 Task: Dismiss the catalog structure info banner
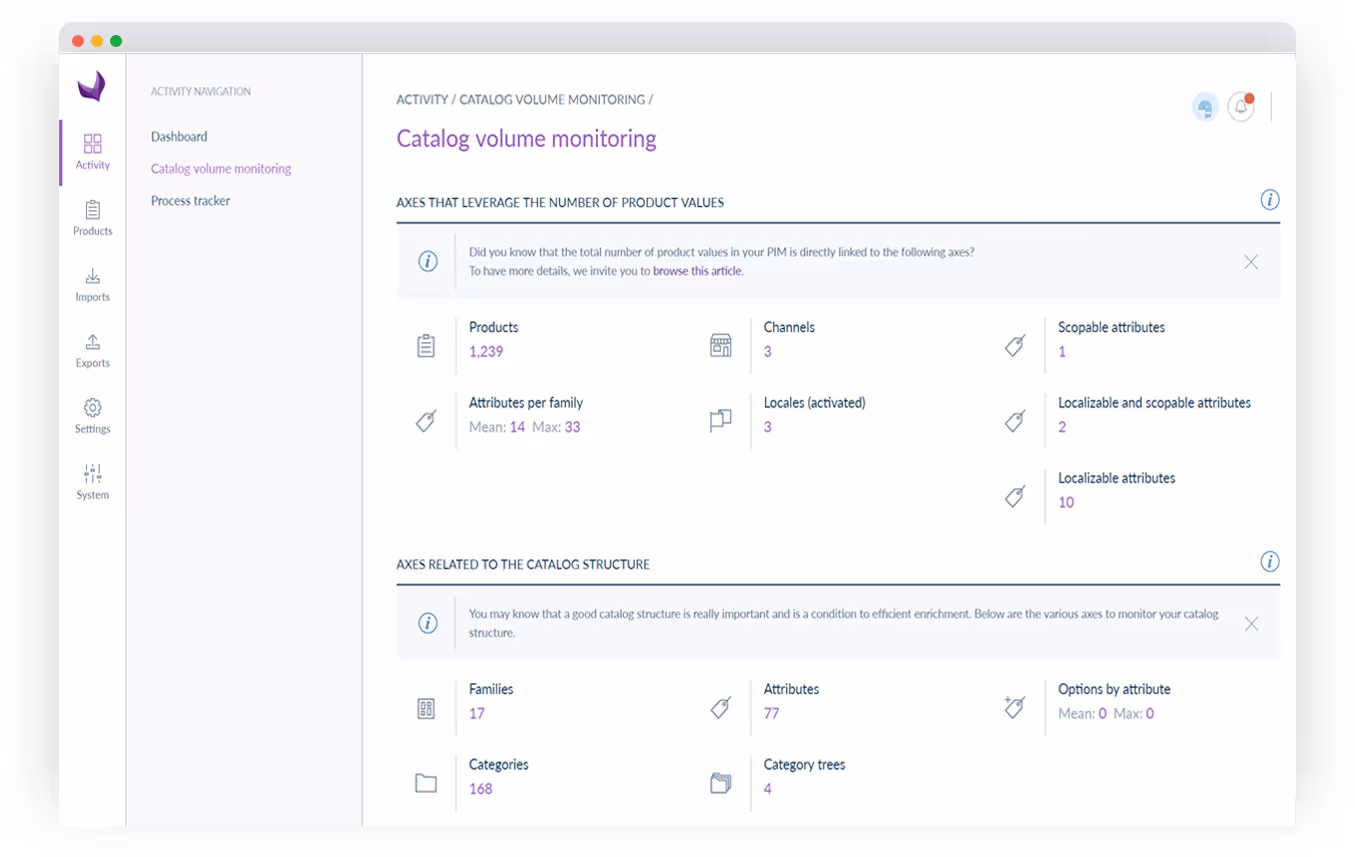[1251, 624]
